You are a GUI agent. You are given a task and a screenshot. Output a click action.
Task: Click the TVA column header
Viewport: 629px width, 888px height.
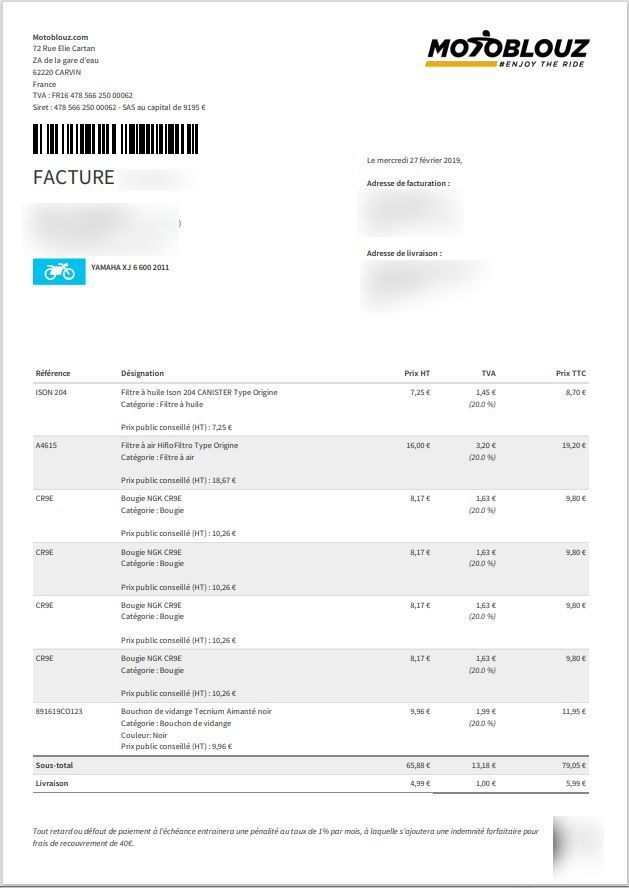click(489, 373)
